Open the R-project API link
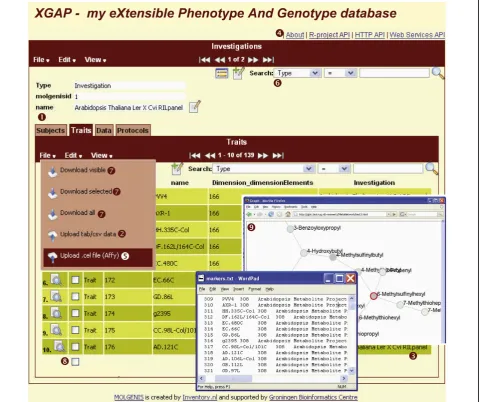The height and width of the screenshot is (402, 480). click(x=329, y=35)
